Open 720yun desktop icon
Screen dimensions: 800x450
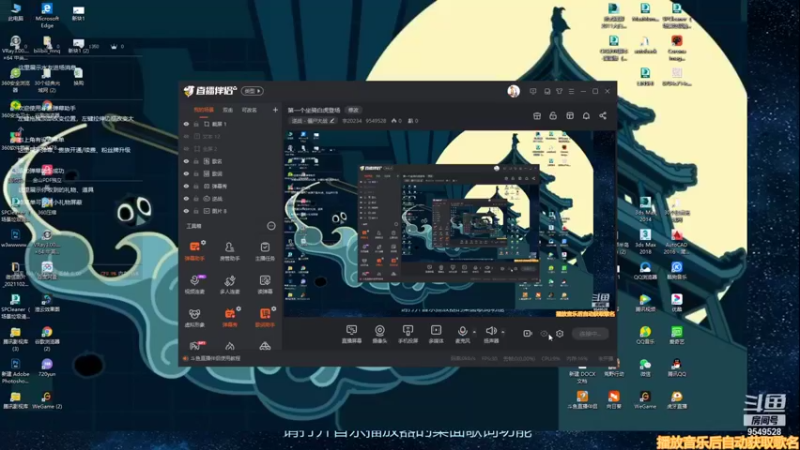[47, 367]
